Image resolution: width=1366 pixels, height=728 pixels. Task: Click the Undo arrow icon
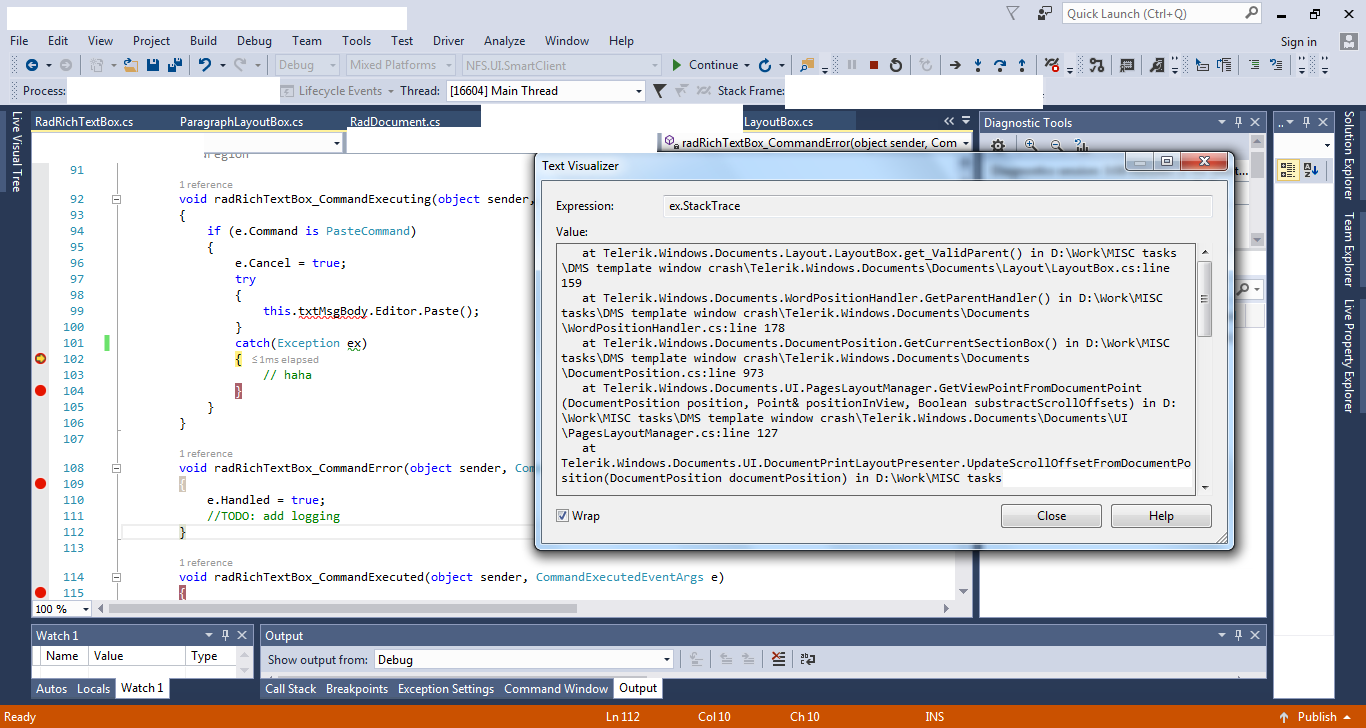(205, 65)
